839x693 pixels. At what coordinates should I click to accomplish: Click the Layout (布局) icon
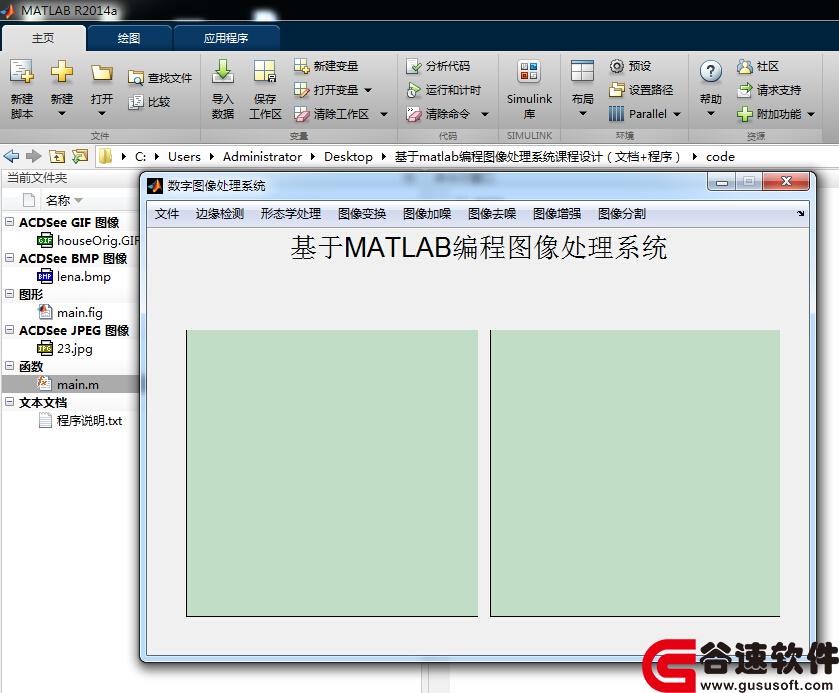582,71
